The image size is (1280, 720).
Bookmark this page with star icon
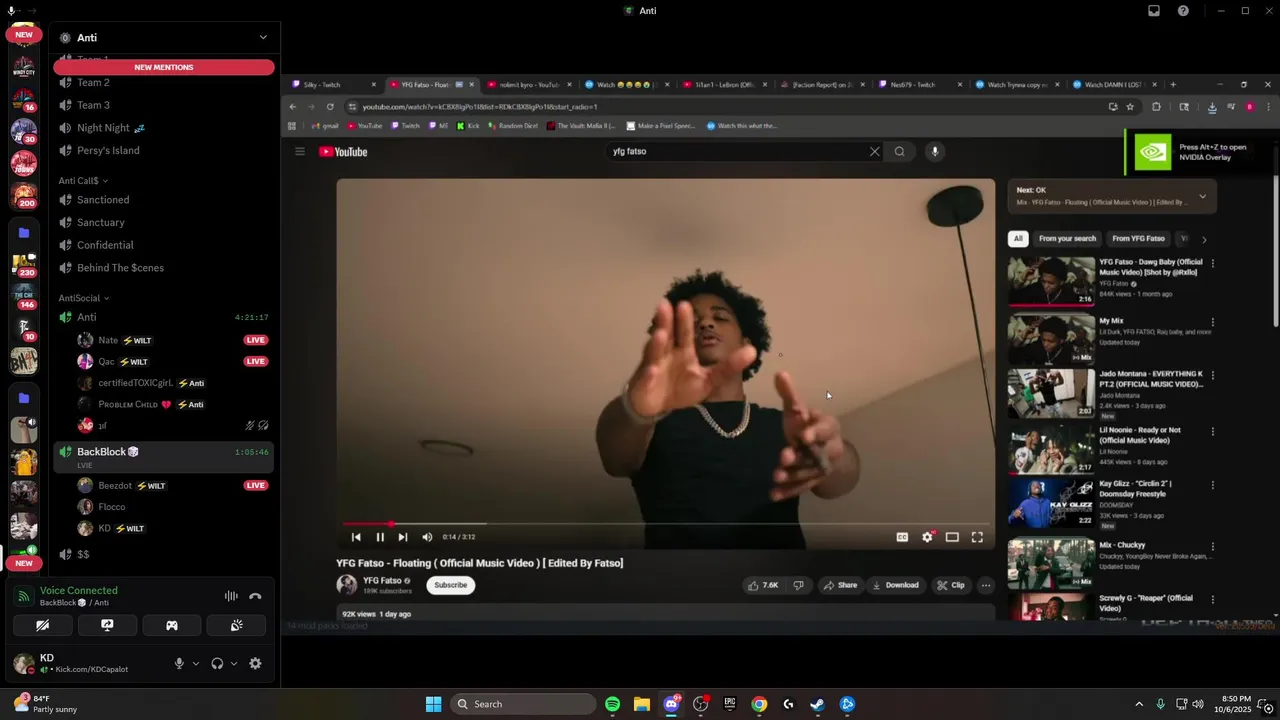tap(1130, 107)
